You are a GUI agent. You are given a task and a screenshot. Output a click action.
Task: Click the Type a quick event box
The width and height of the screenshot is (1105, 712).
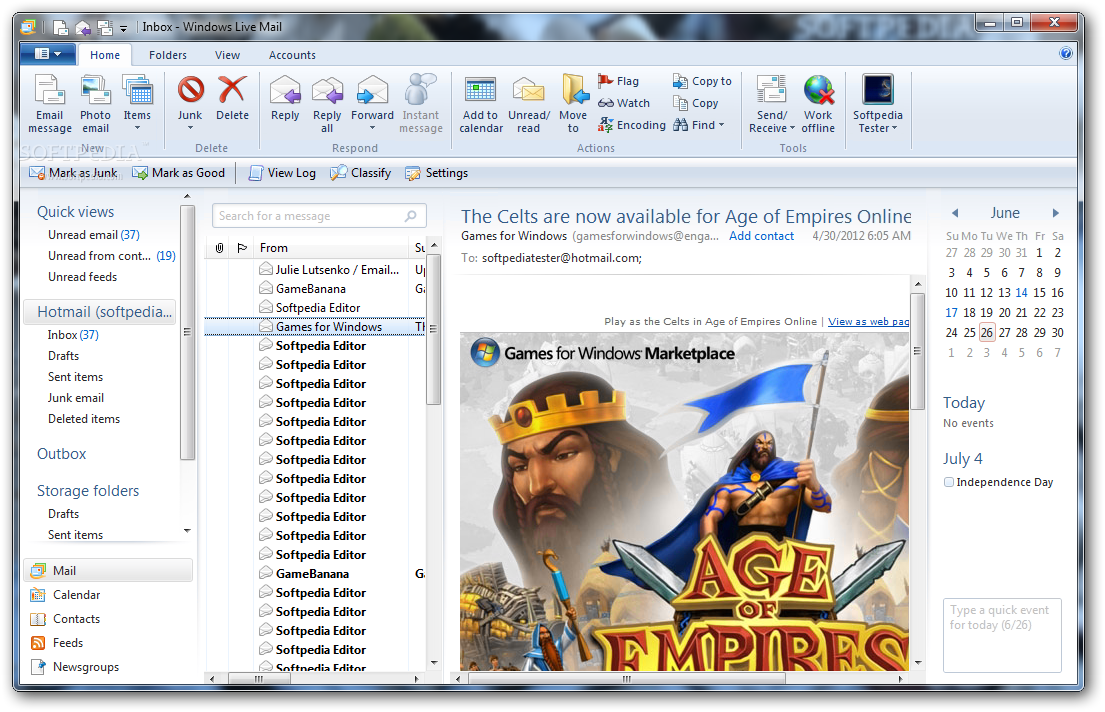tap(1001, 634)
